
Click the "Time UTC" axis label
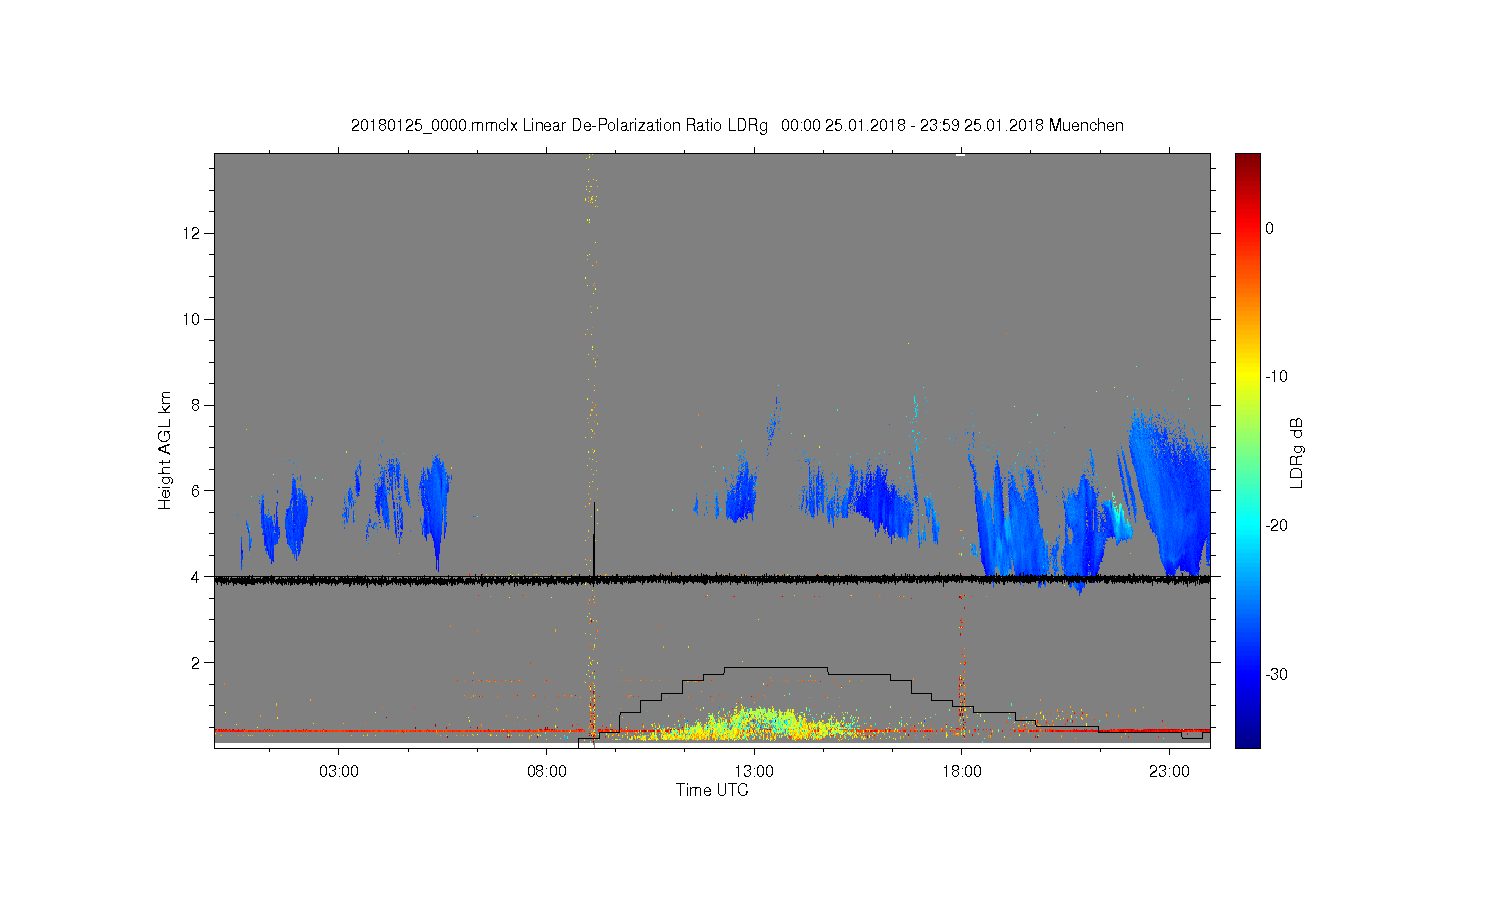(x=712, y=790)
